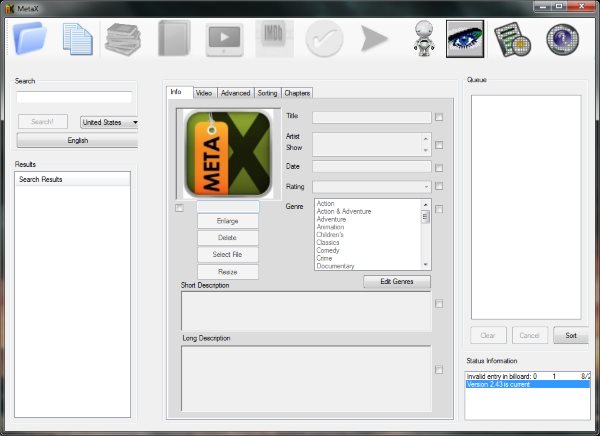Click the MetaX cover artwork thumbnail
This screenshot has width=600, height=436.
[x=228, y=154]
